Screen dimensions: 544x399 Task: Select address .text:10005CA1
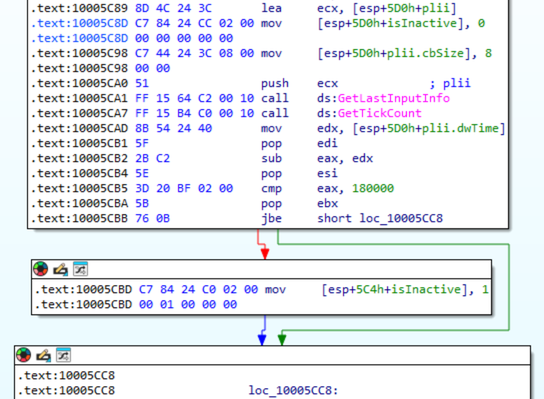(x=79, y=98)
